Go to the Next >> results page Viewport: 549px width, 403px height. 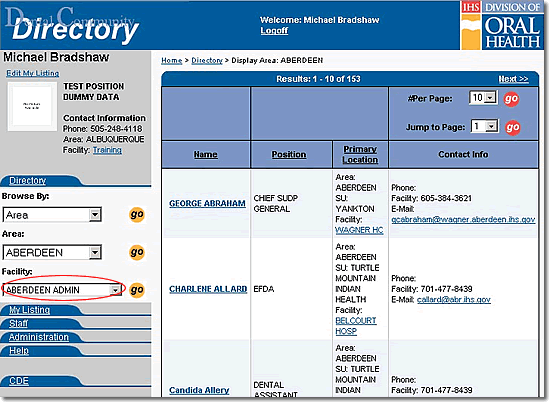tap(513, 79)
